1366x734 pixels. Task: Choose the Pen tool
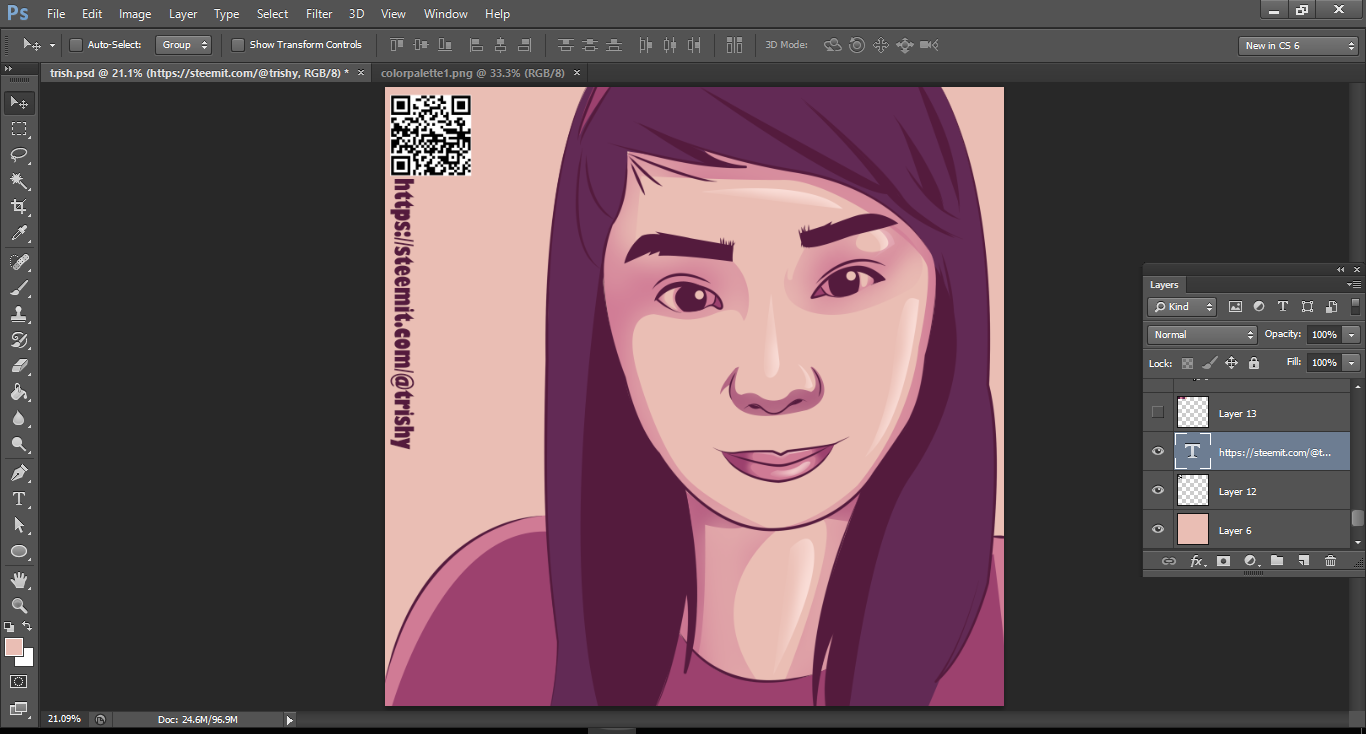19,473
